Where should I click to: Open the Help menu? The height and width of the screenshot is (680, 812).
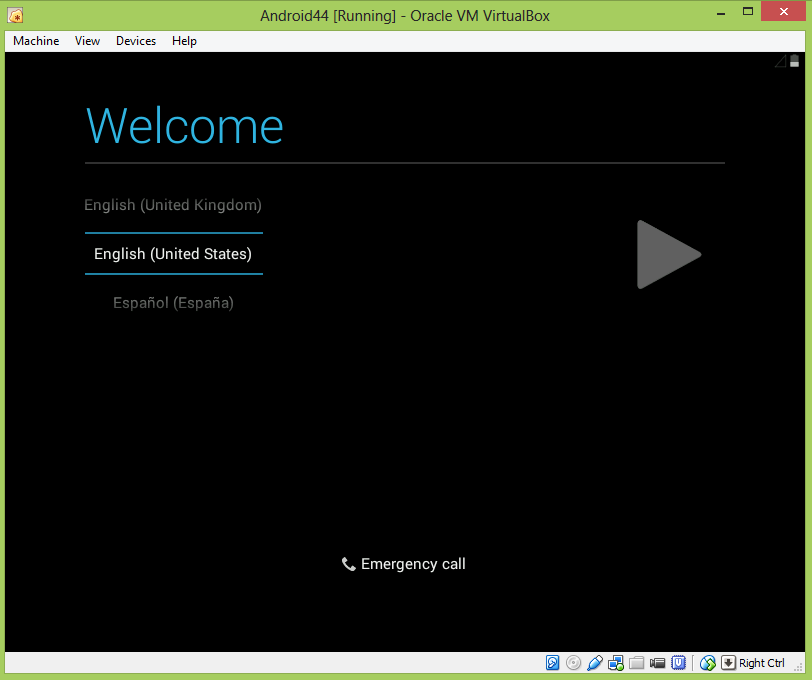click(184, 41)
